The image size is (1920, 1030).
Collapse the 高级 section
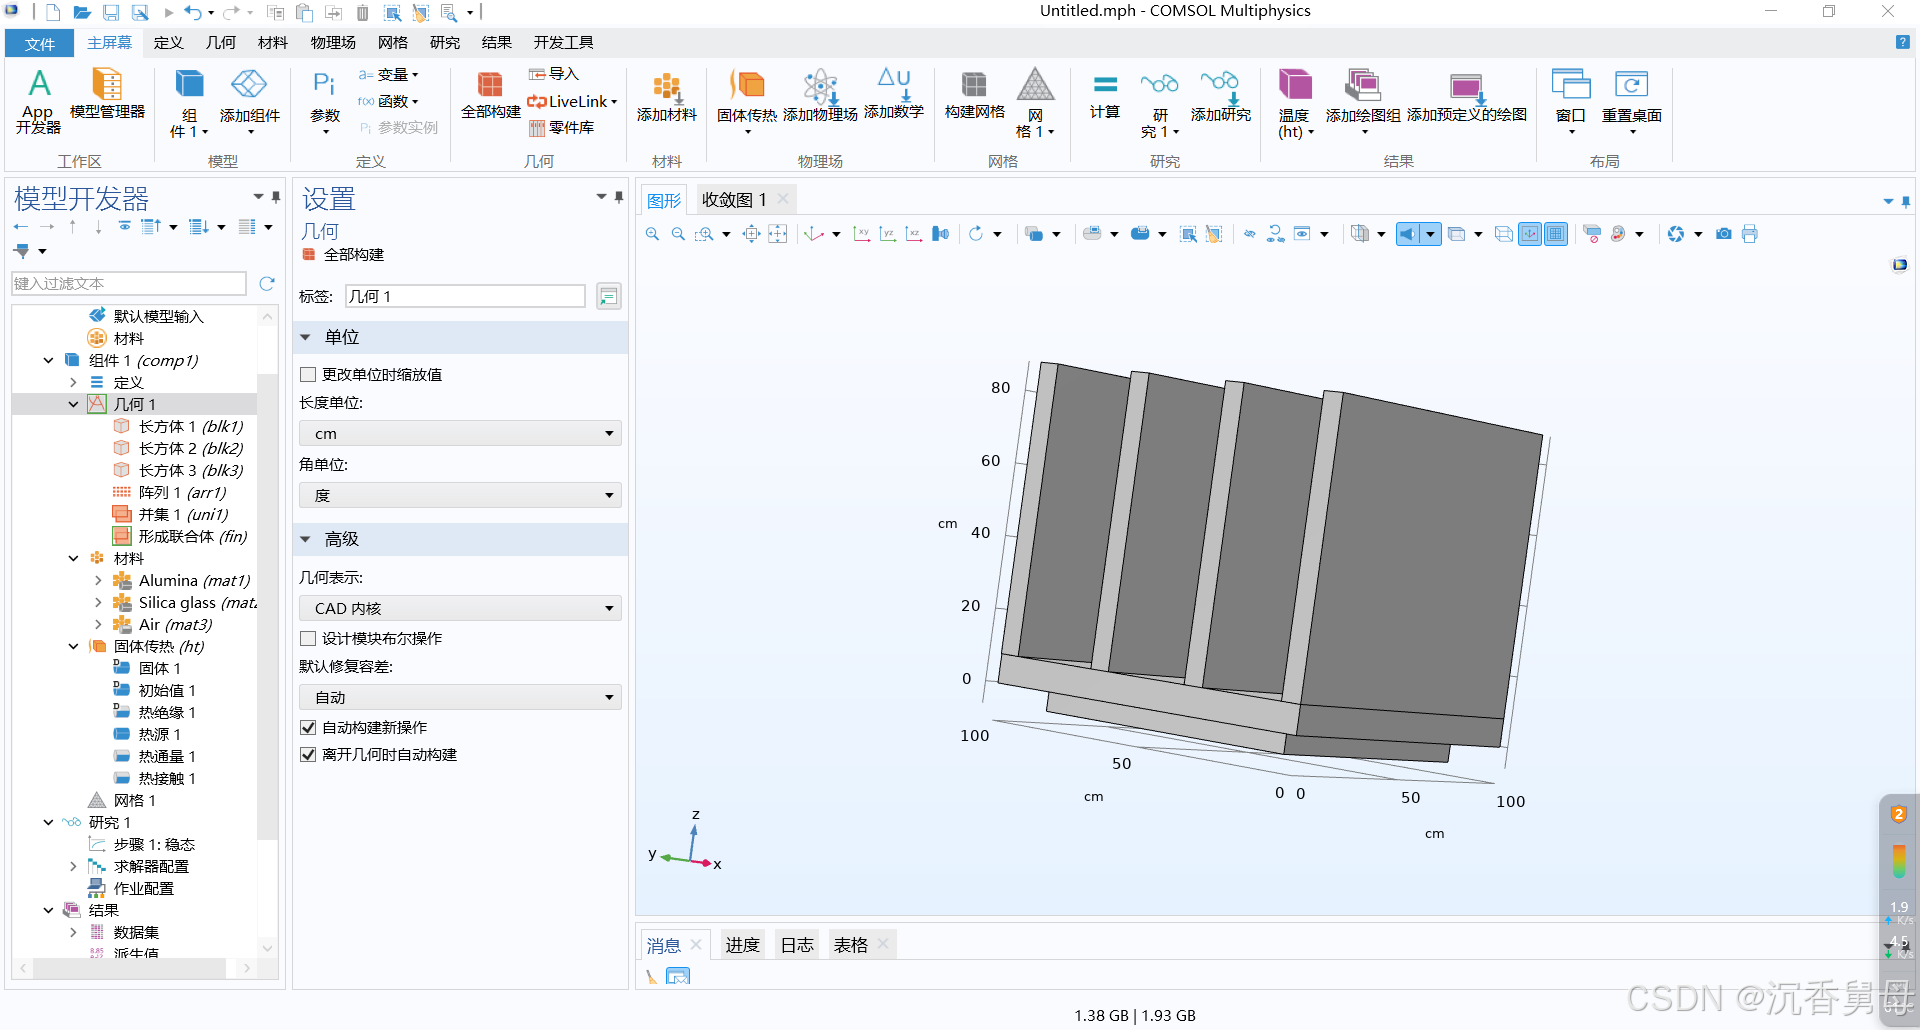pyautogui.click(x=306, y=539)
